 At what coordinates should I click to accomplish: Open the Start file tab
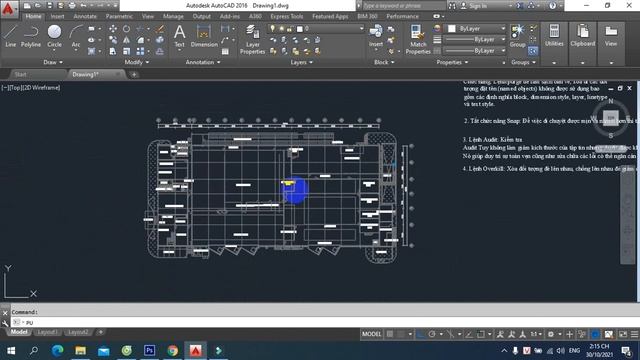click(x=20, y=74)
